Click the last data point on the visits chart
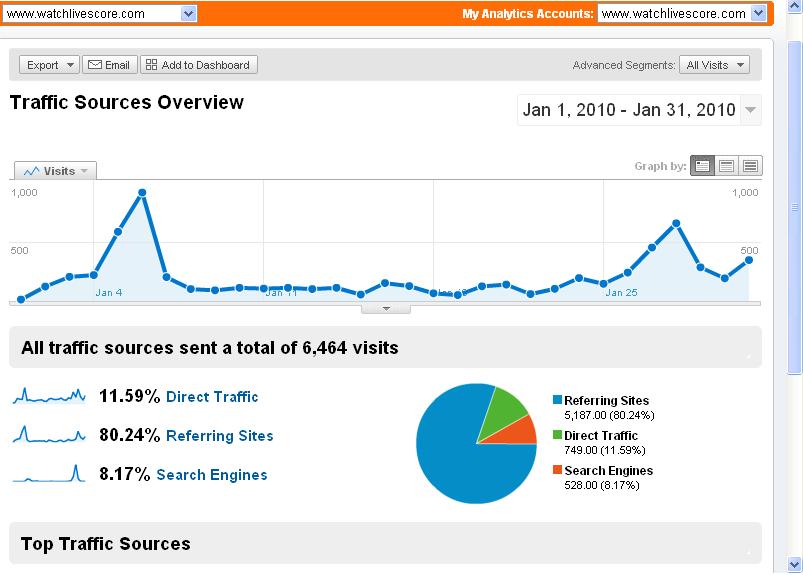803x575 pixels. coord(749,260)
